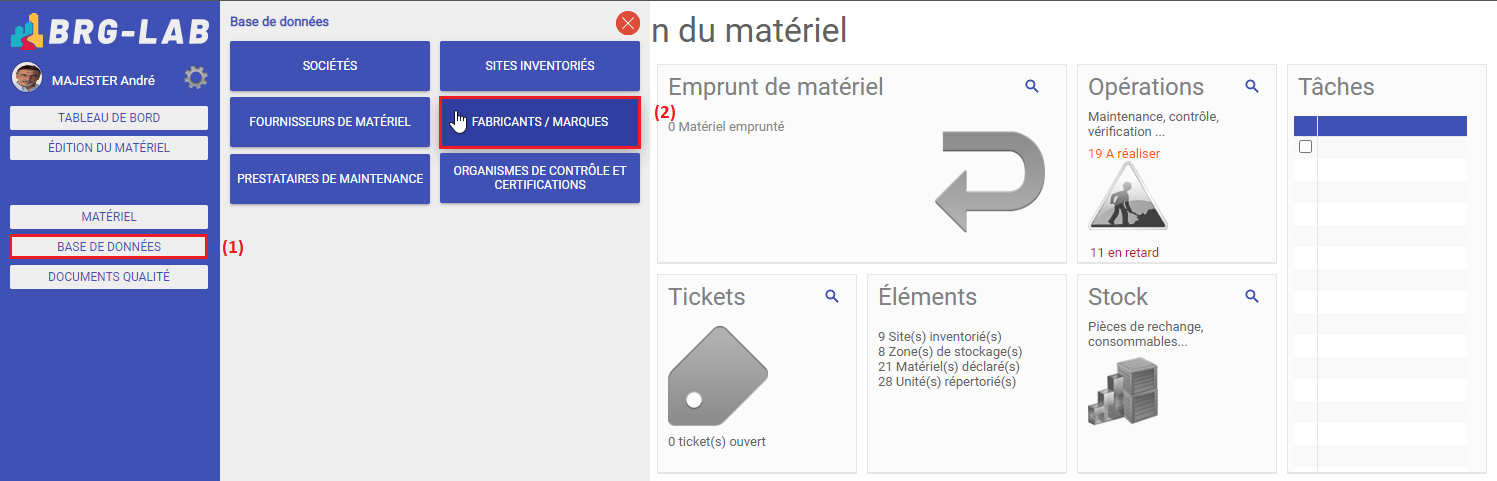Image resolution: width=1497 pixels, height=481 pixels.
Task: Click the Stock search magnifier icon
Action: click(x=1251, y=296)
